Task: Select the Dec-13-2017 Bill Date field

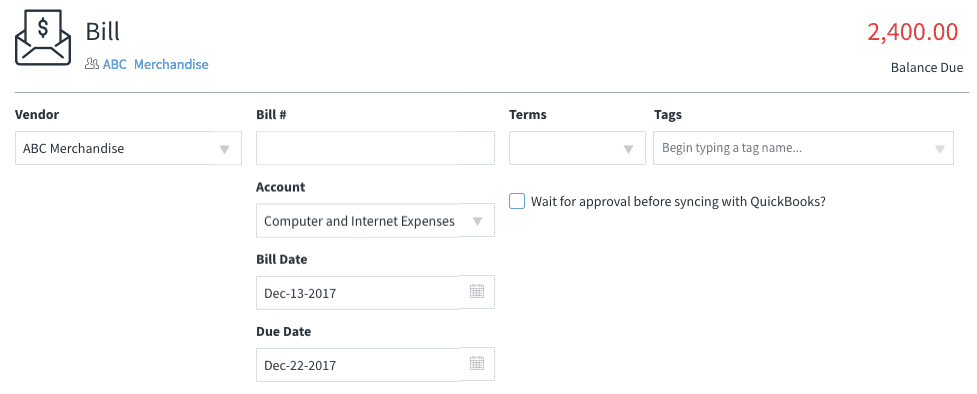Action: [375, 292]
